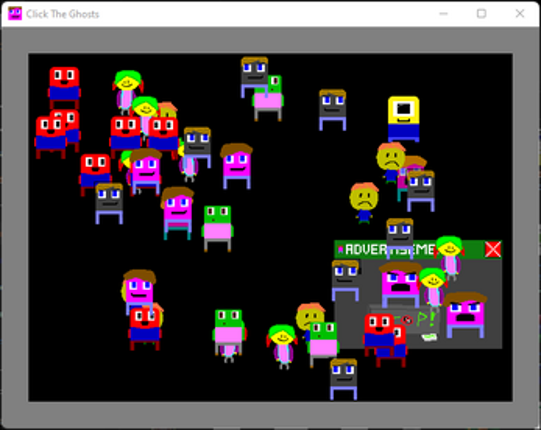The width and height of the screenshot is (541, 430).
Task: Click the yellow monitor-faced character with blue body
Action: click(403, 119)
